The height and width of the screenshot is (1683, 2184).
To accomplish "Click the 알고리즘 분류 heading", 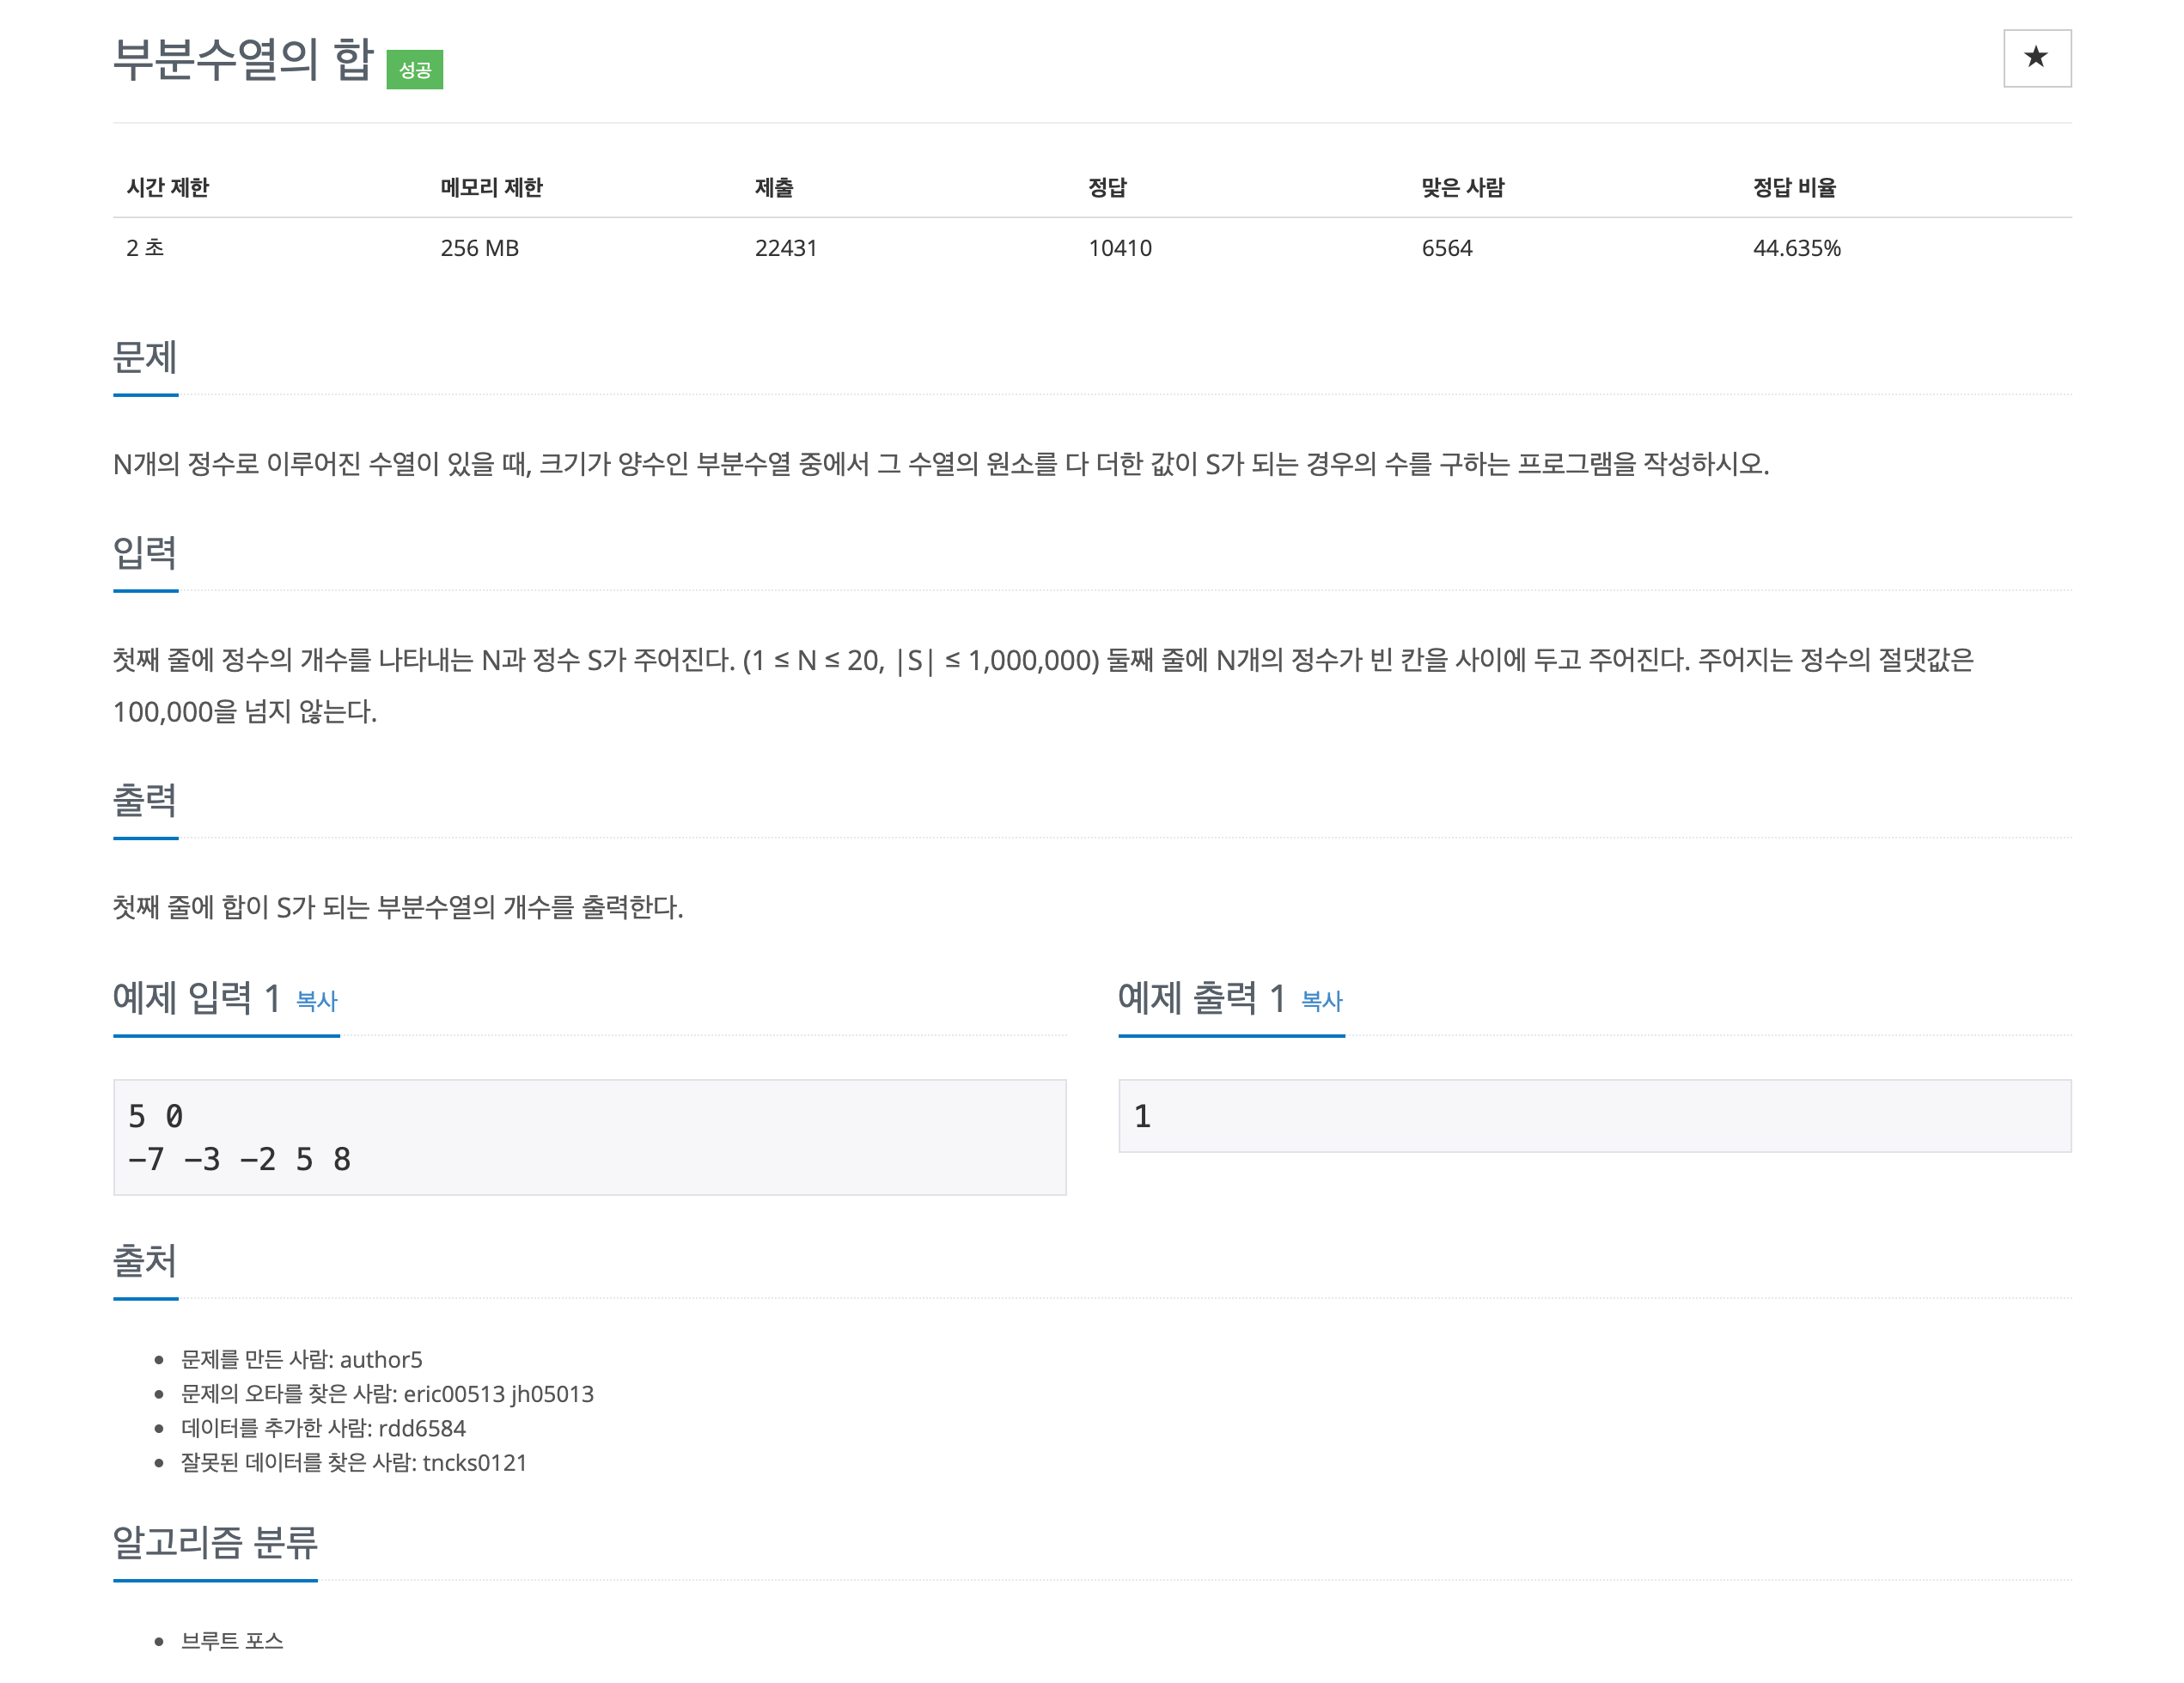I will pyautogui.click(x=215, y=1543).
